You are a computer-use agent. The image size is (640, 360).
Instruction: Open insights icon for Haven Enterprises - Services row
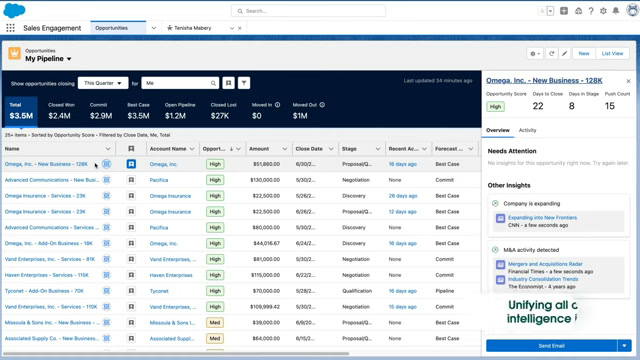(x=107, y=275)
